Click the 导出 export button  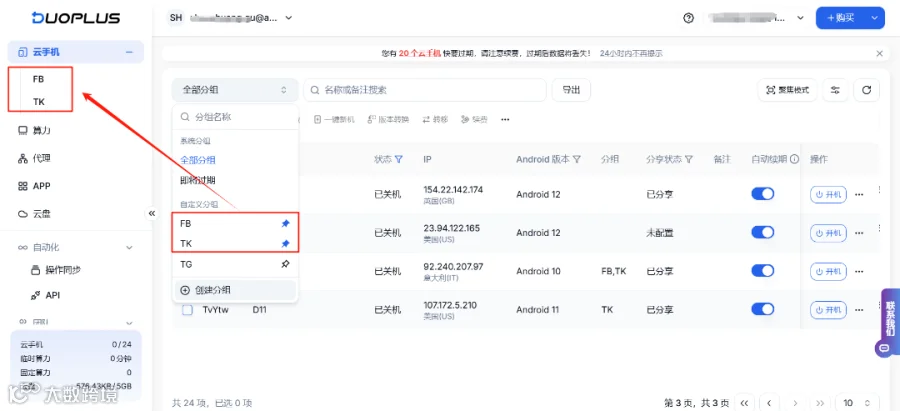pyautogui.click(x=571, y=90)
